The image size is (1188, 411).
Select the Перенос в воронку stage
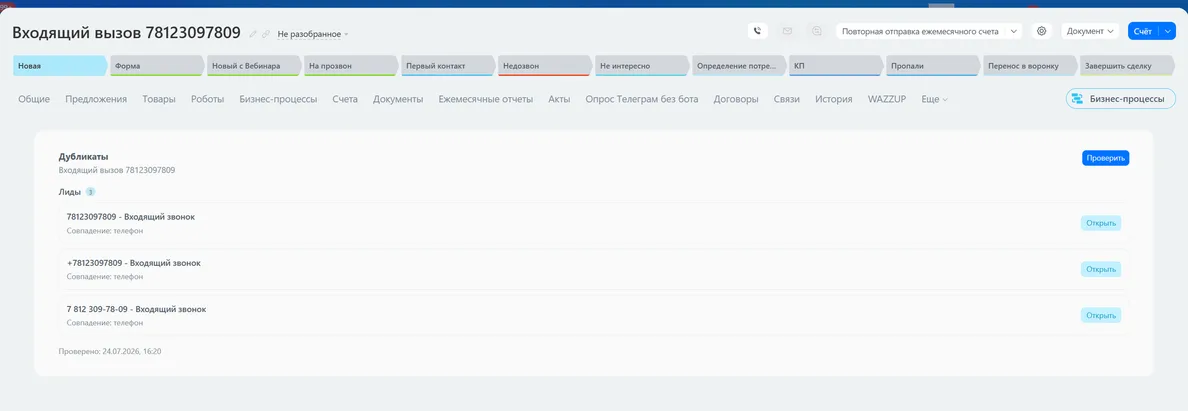(x=1030, y=66)
